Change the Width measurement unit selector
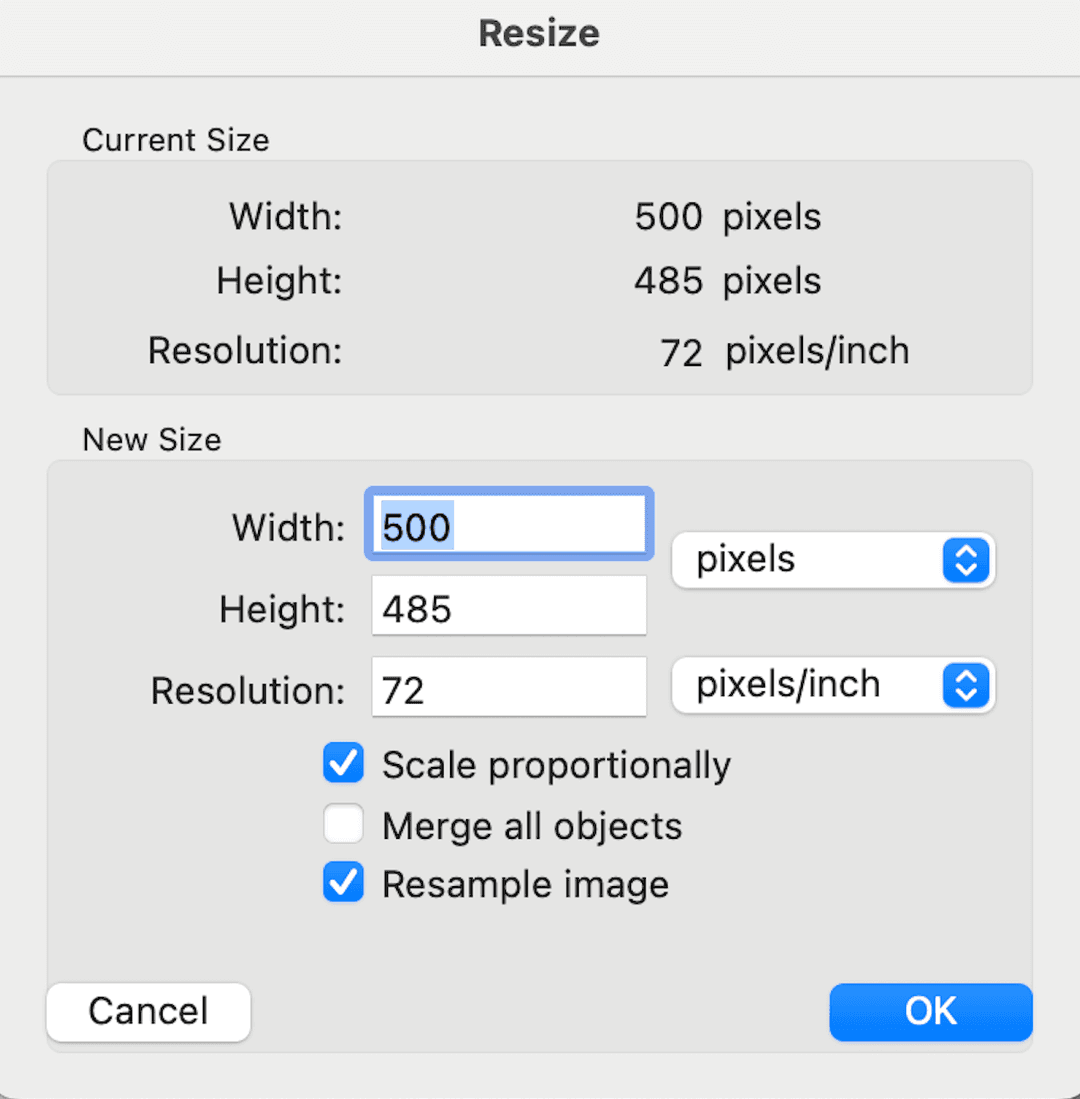The height and width of the screenshot is (1099, 1080). pos(832,560)
